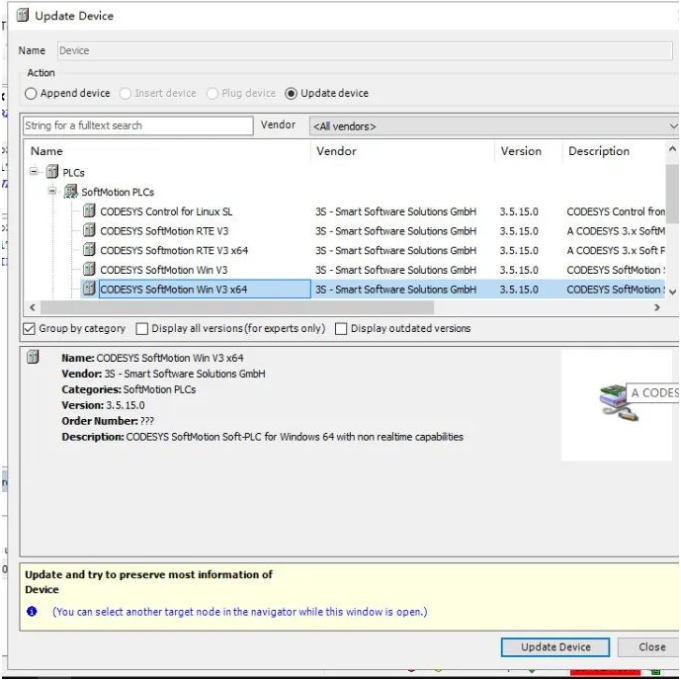Click the vertical scrollbar thumb of device list
Image resolution: width=681 pixels, height=680 pixels.
(672, 193)
